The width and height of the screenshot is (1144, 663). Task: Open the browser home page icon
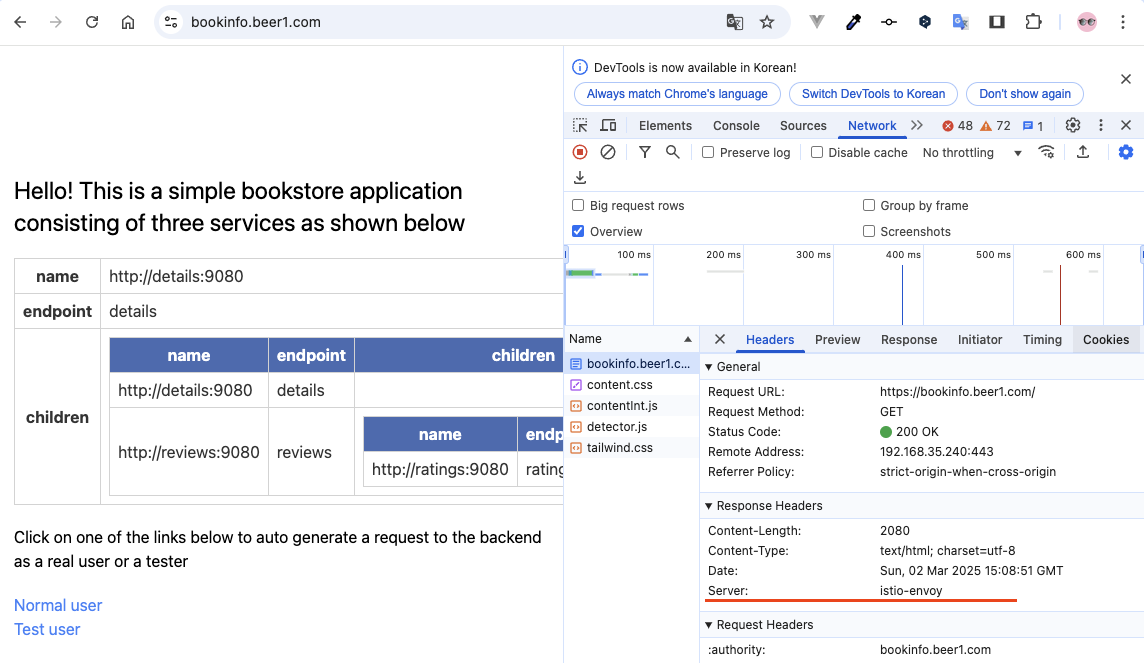pos(128,22)
